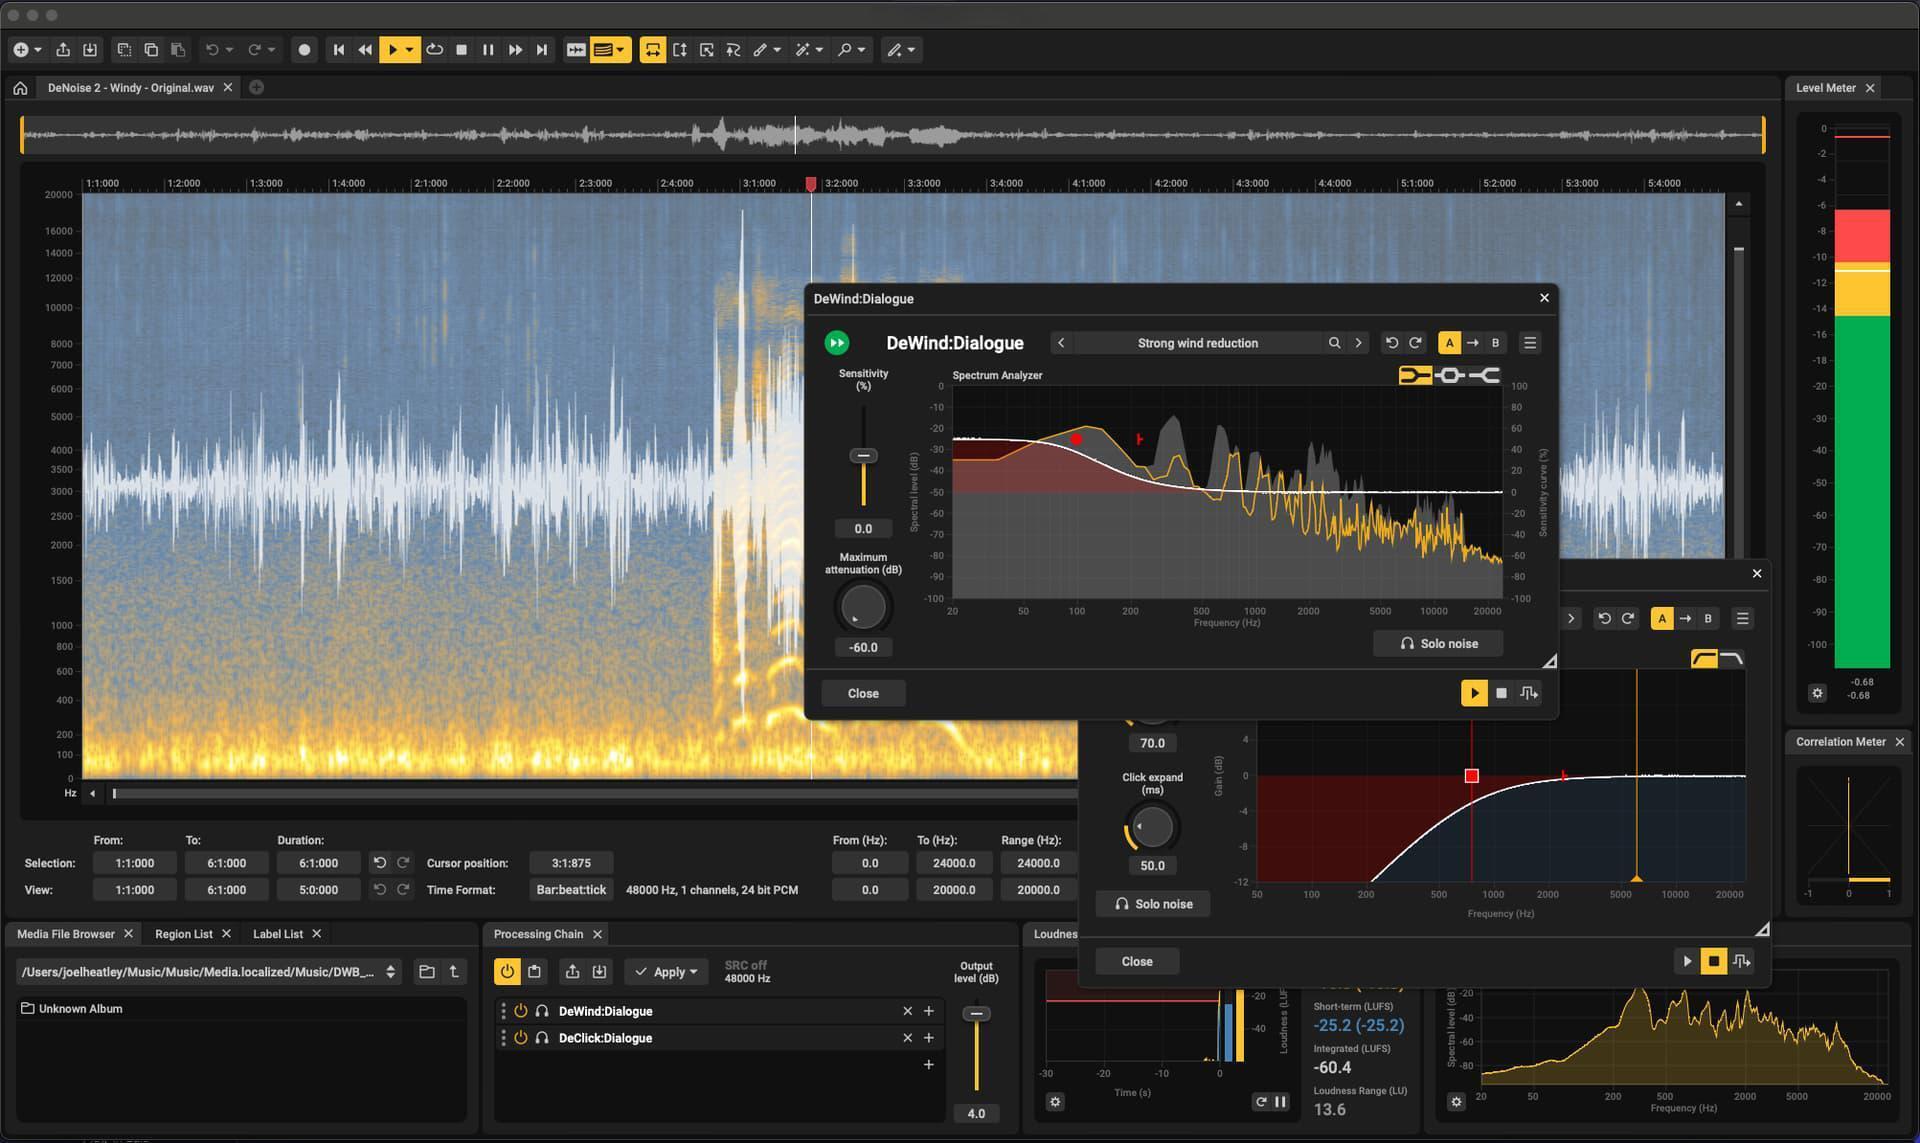Skip to the end with the toolbar button
1920x1143 pixels.
coord(542,49)
